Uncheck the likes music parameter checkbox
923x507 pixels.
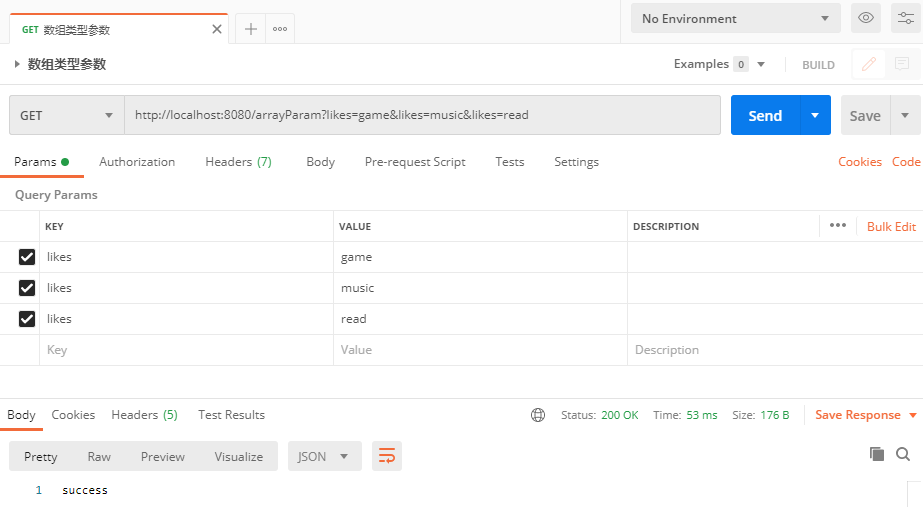click(x=27, y=288)
